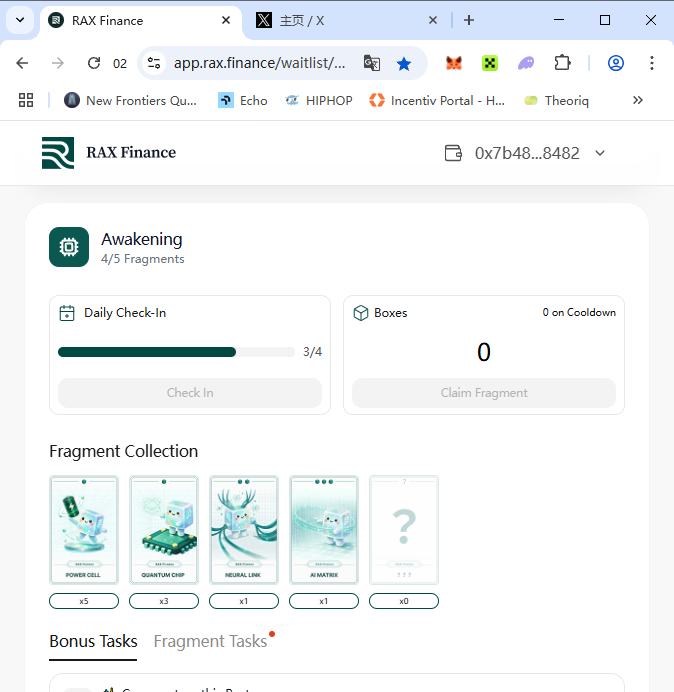674x692 pixels.
Task: Close the X browser tab
Action: click(x=433, y=20)
